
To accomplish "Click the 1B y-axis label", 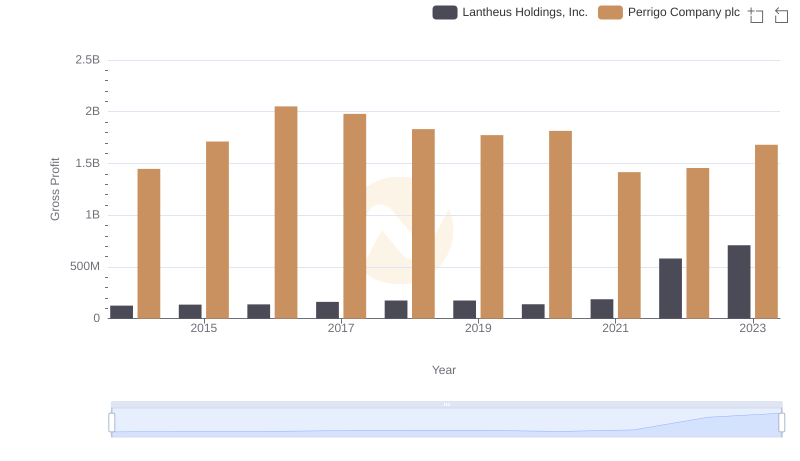I will point(92,215).
